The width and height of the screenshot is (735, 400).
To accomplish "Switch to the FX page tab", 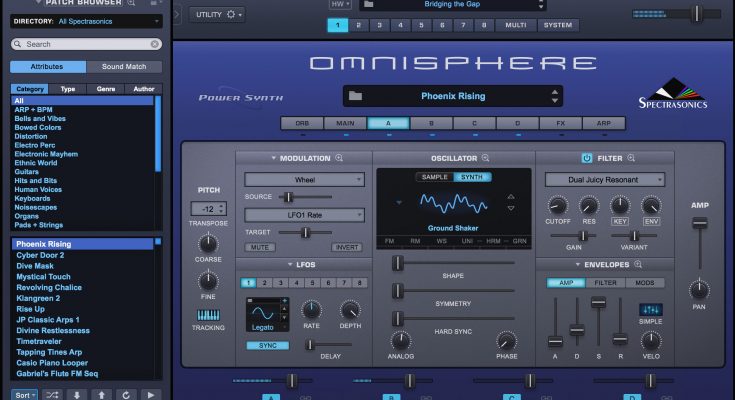I will pyautogui.click(x=560, y=124).
